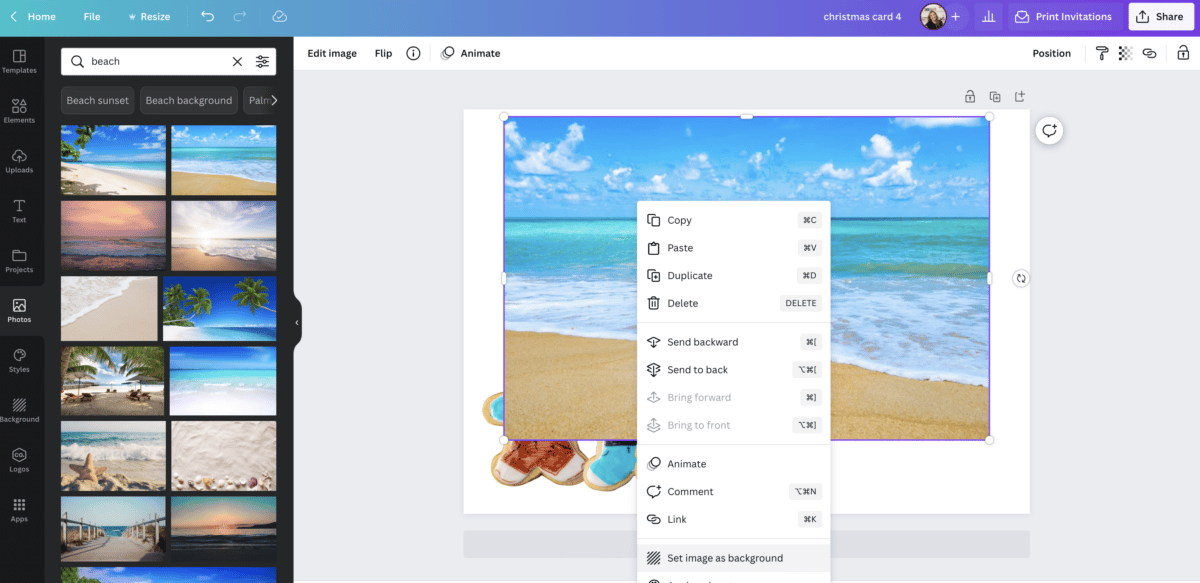Image resolution: width=1200 pixels, height=583 pixels.
Task: Select Duplicate from the context menu
Action: [690, 276]
